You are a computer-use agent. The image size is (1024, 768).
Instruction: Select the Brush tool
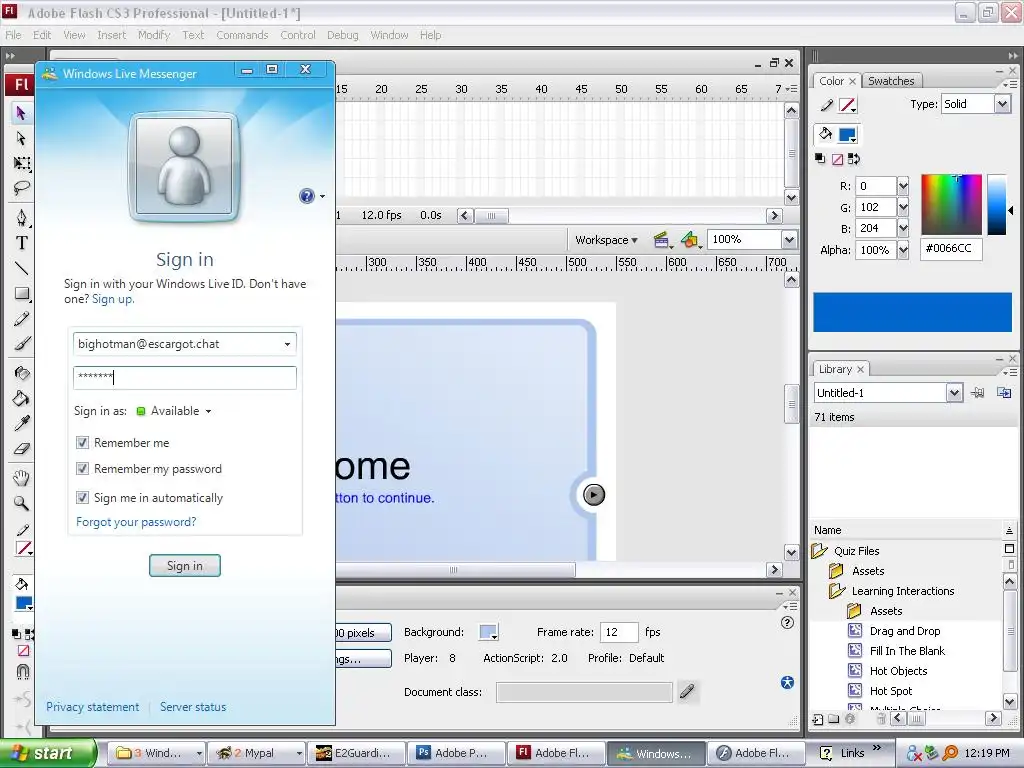click(22, 344)
